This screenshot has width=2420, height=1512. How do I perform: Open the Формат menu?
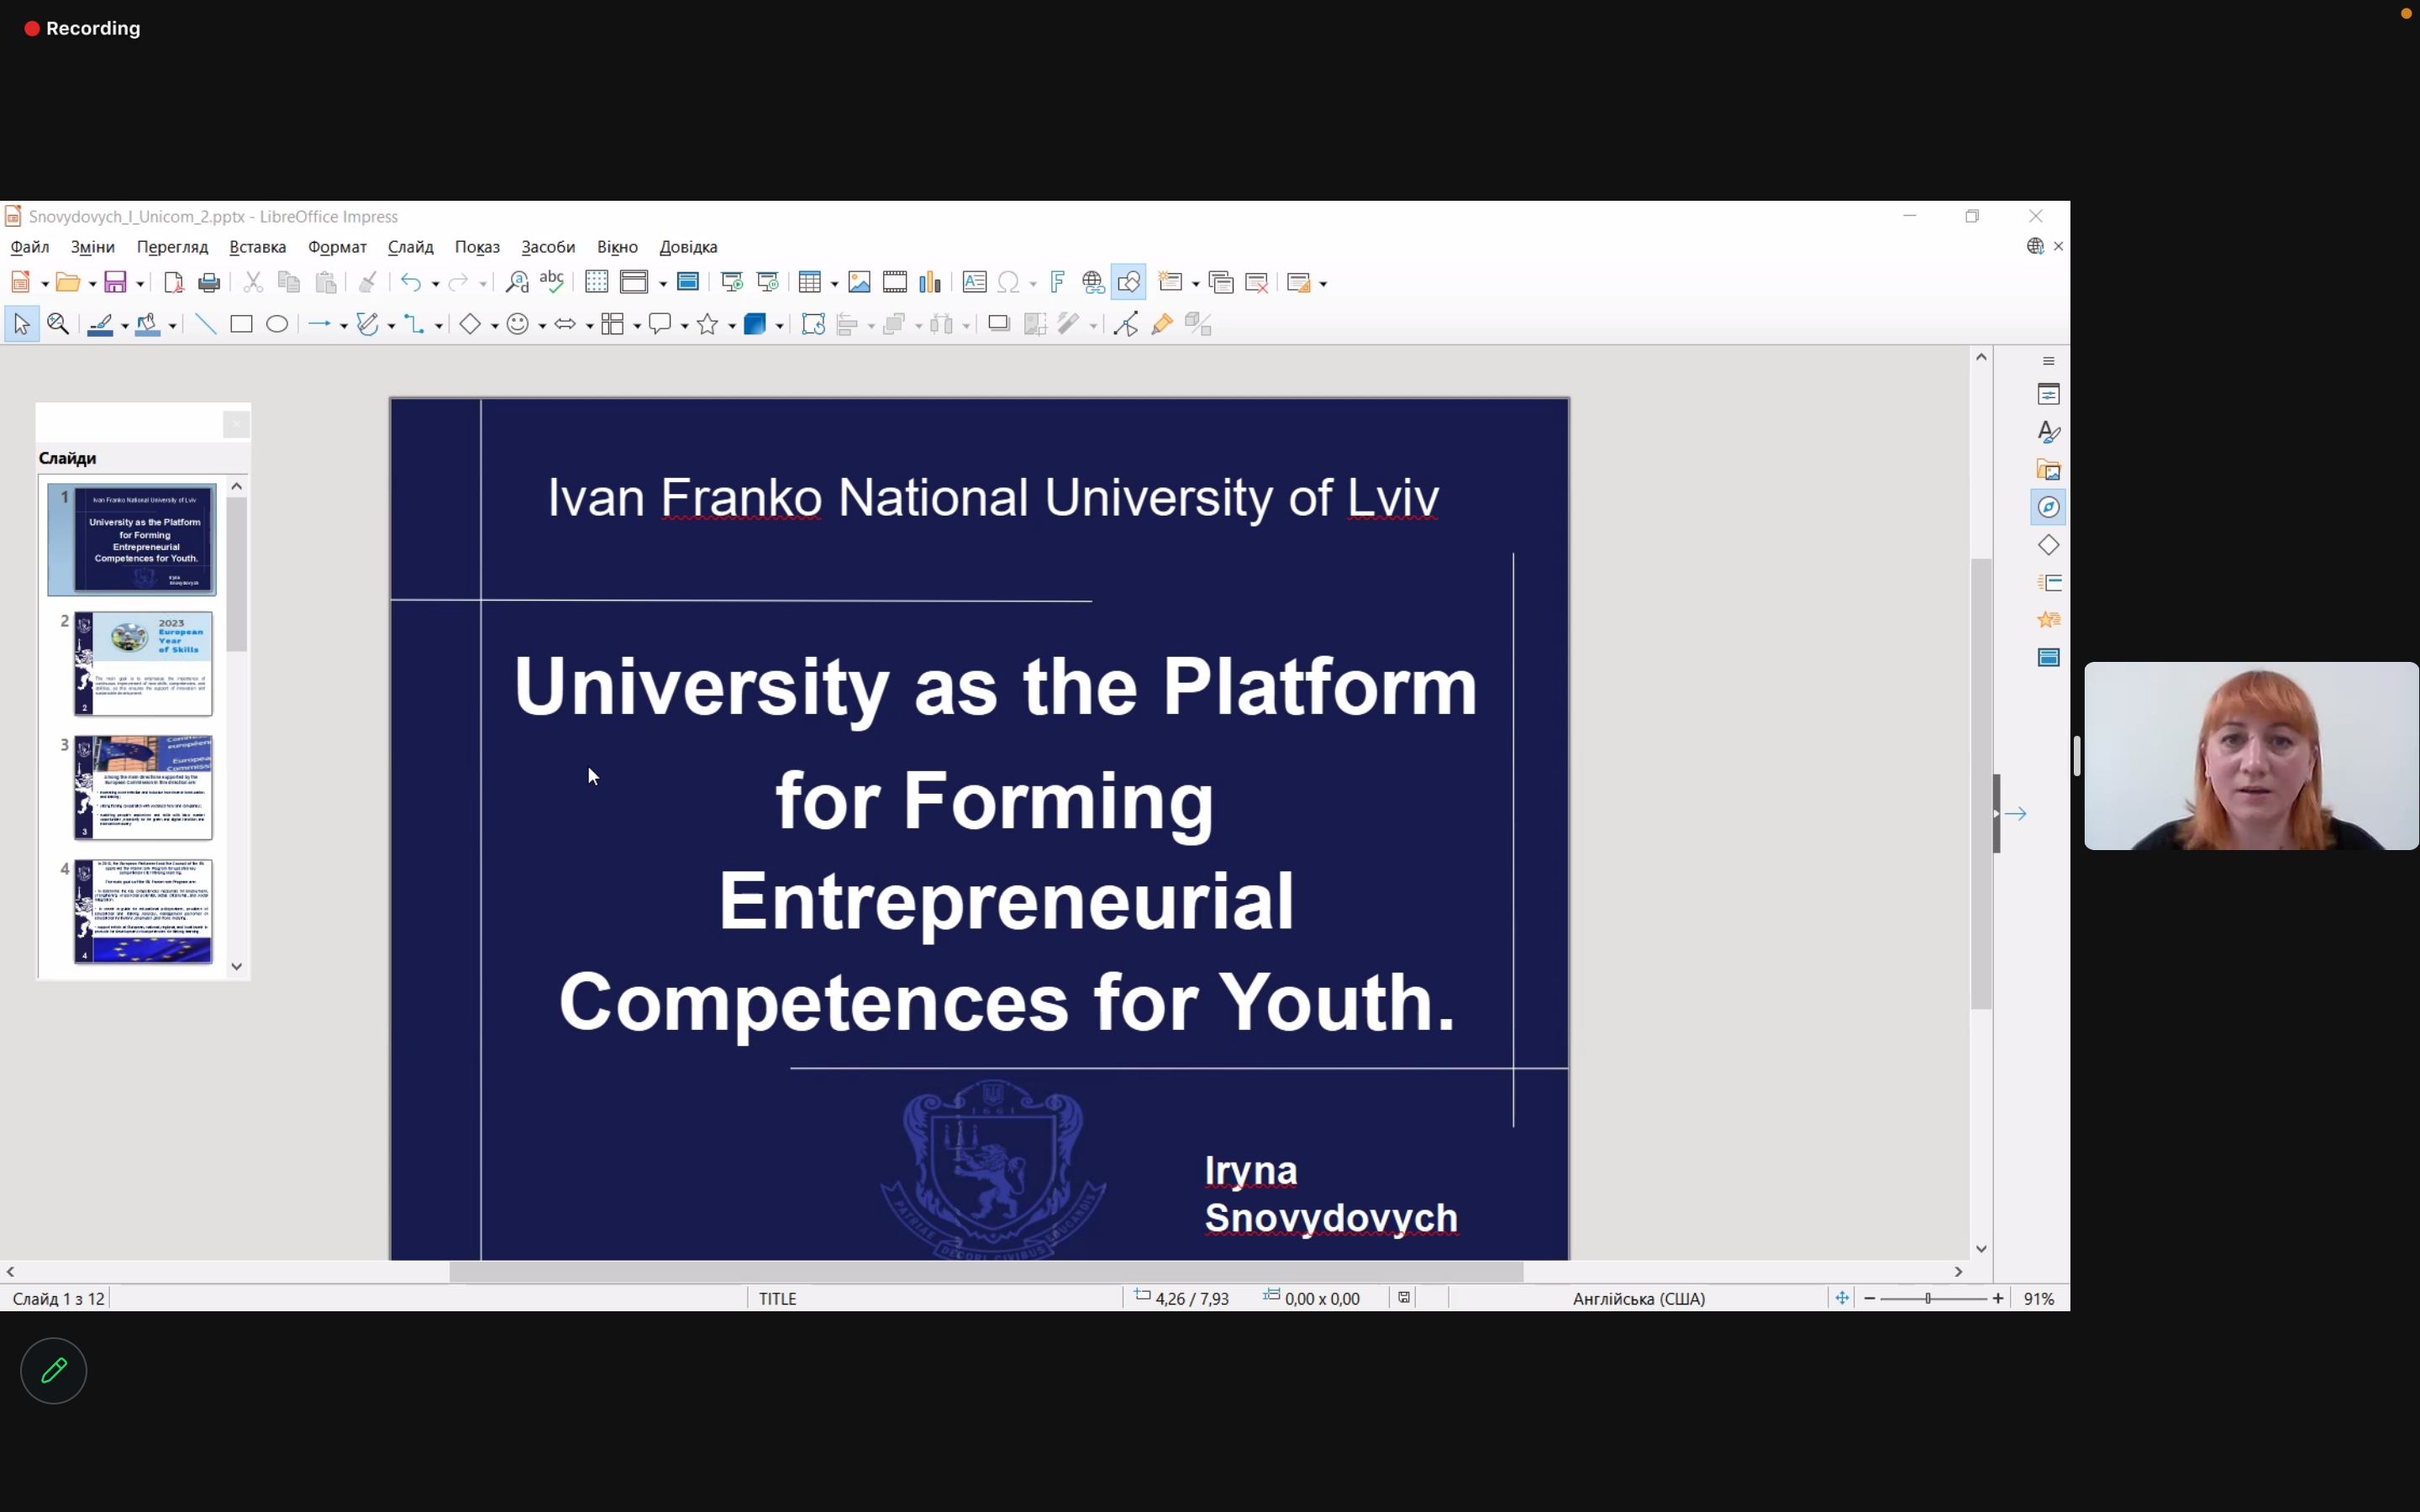click(x=337, y=247)
